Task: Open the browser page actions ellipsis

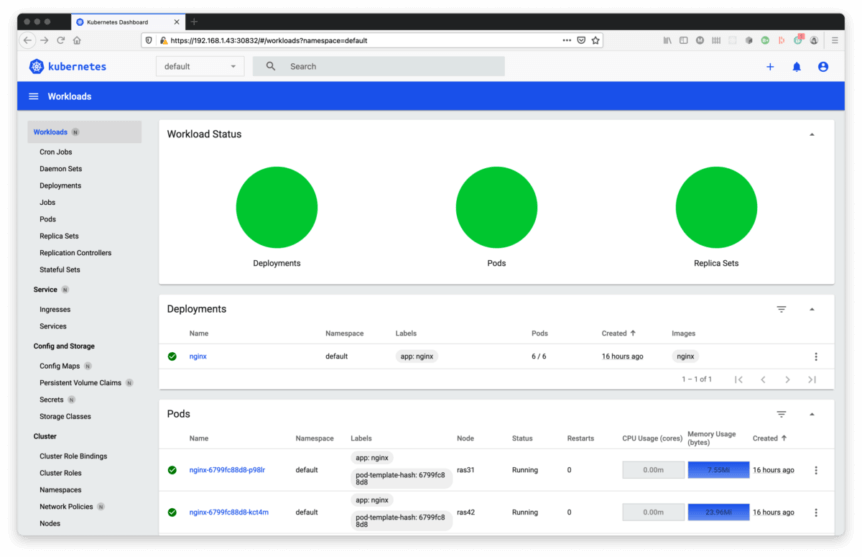Action: point(567,40)
